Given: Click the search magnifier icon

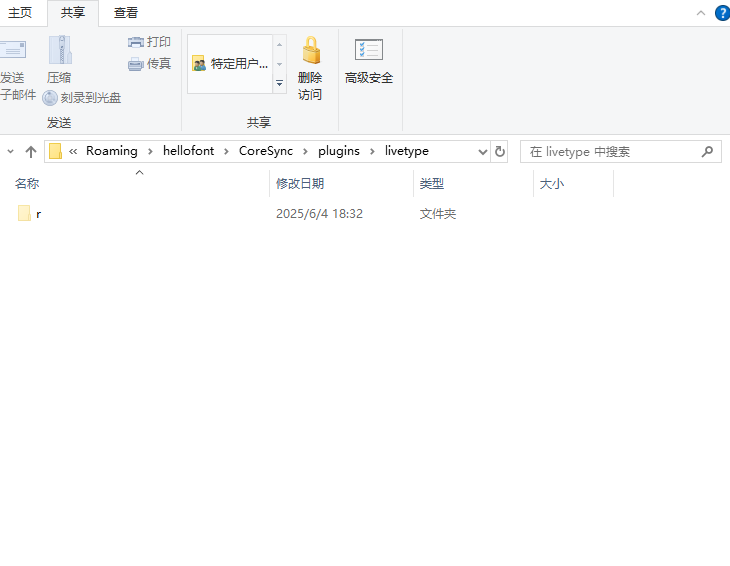Looking at the screenshot, I should tap(707, 152).
